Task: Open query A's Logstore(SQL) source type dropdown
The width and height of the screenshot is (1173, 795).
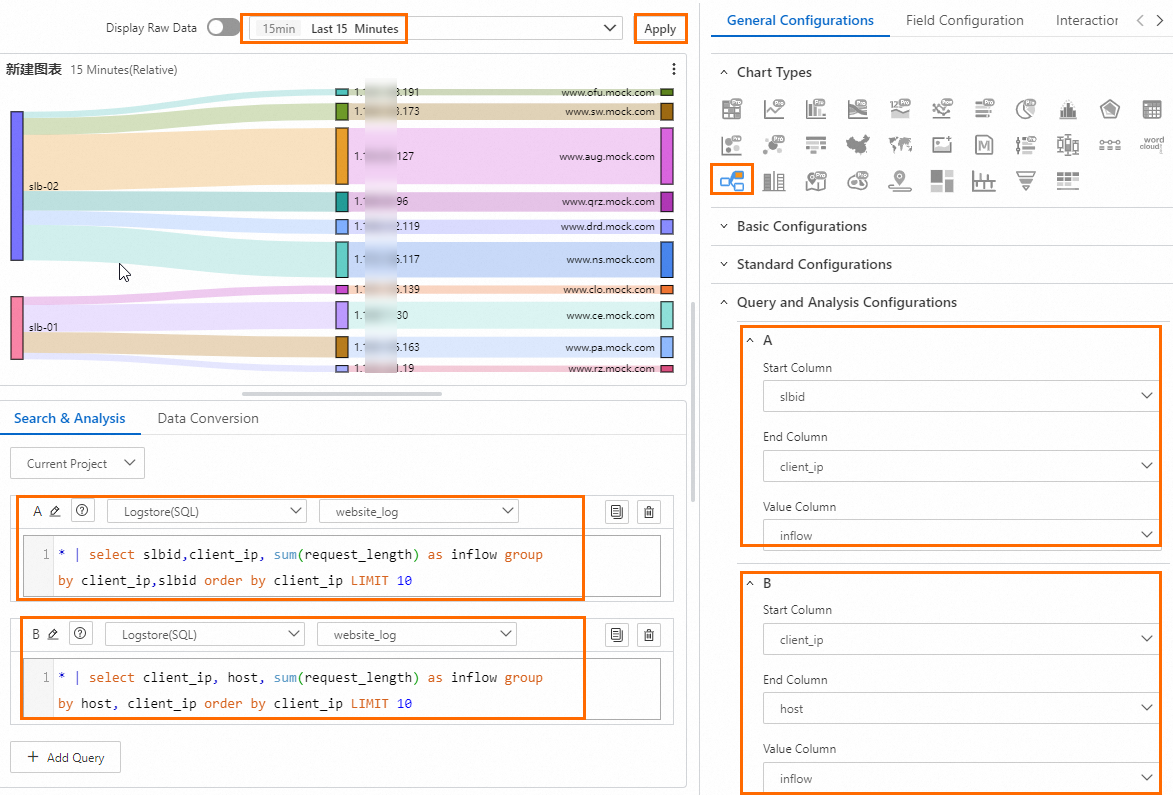Action: coord(206,512)
